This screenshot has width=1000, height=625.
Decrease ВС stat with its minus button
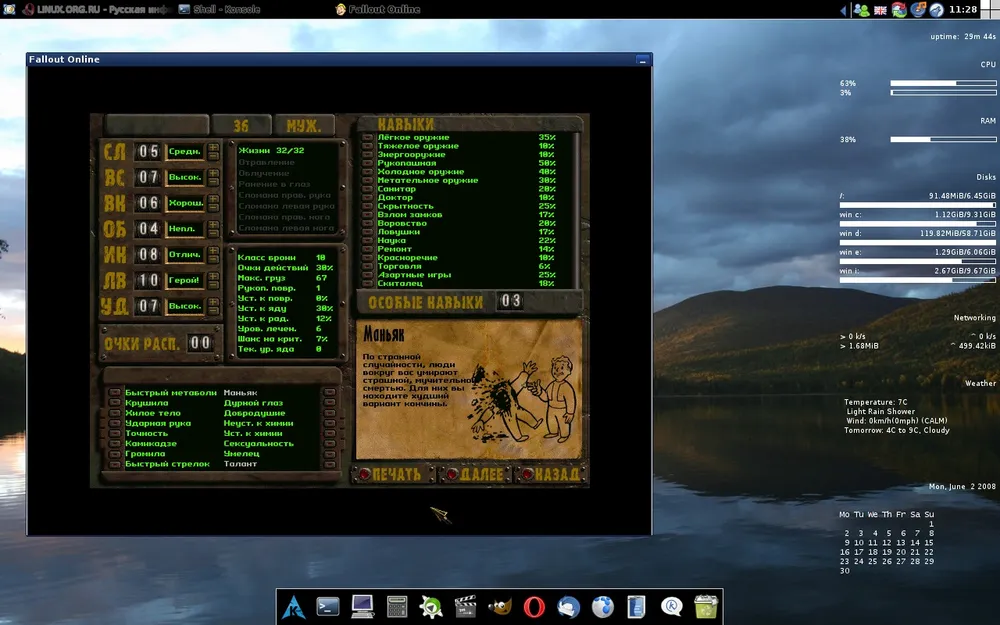click(x=213, y=182)
